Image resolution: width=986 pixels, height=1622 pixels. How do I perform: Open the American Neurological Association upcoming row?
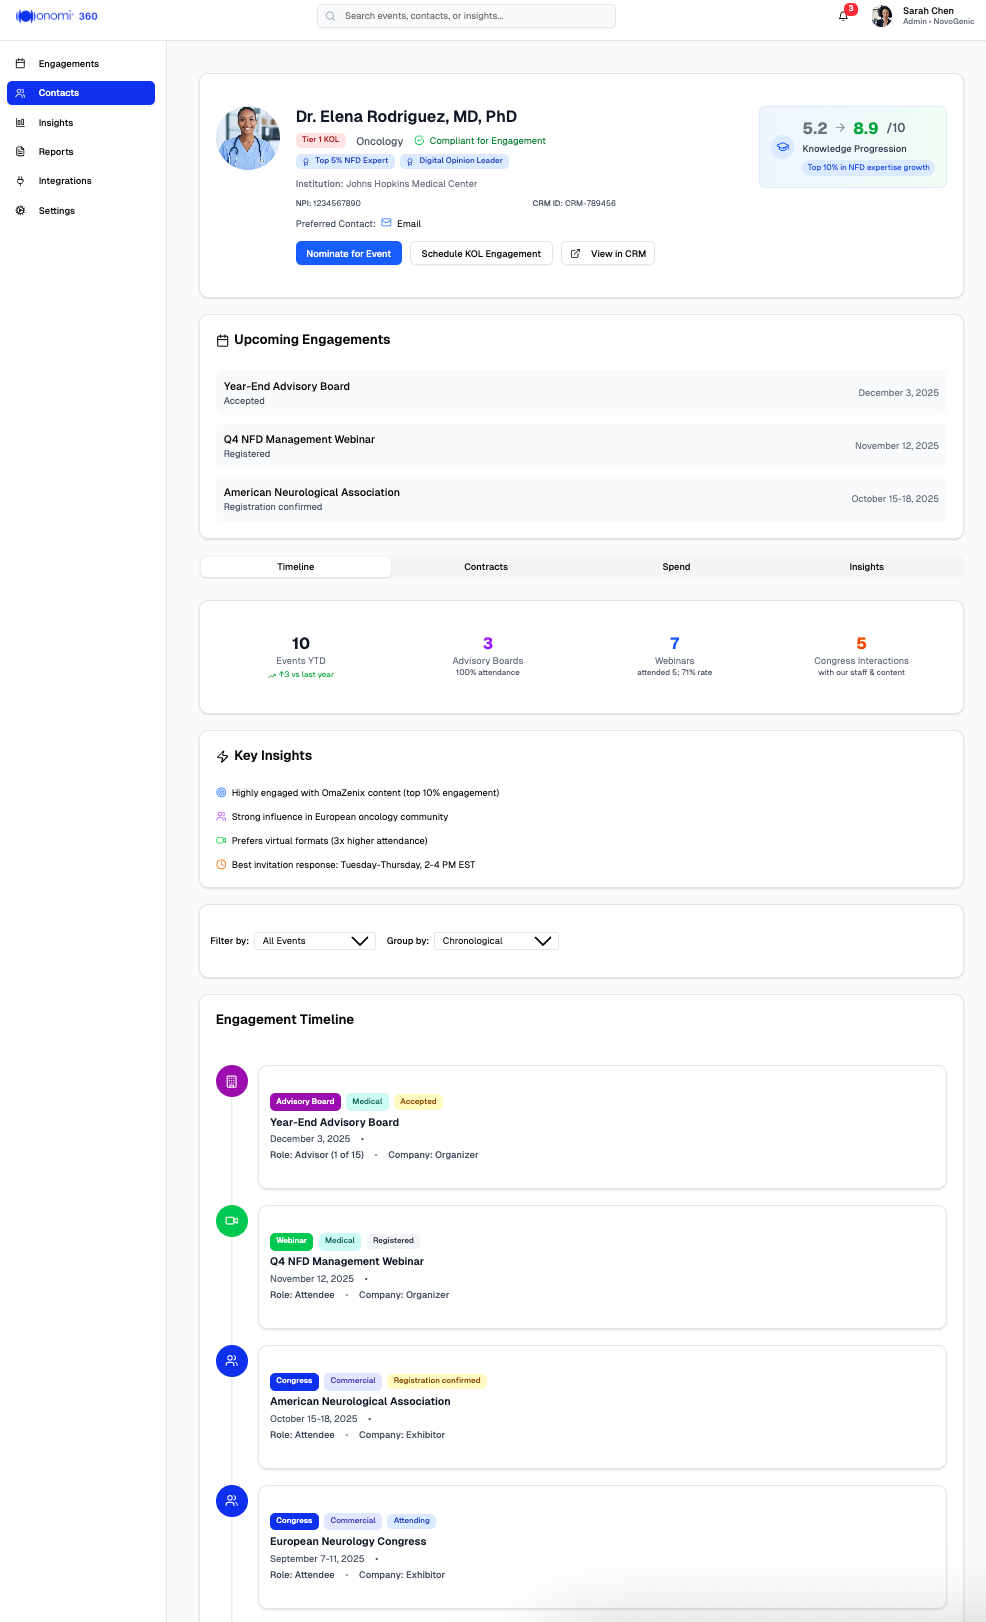tap(581, 499)
